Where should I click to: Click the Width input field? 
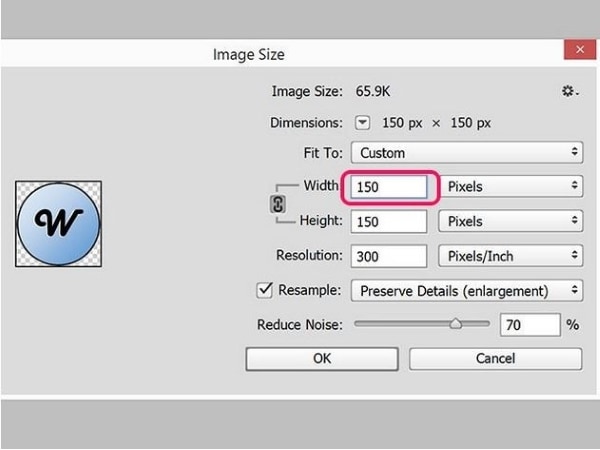[x=390, y=186]
